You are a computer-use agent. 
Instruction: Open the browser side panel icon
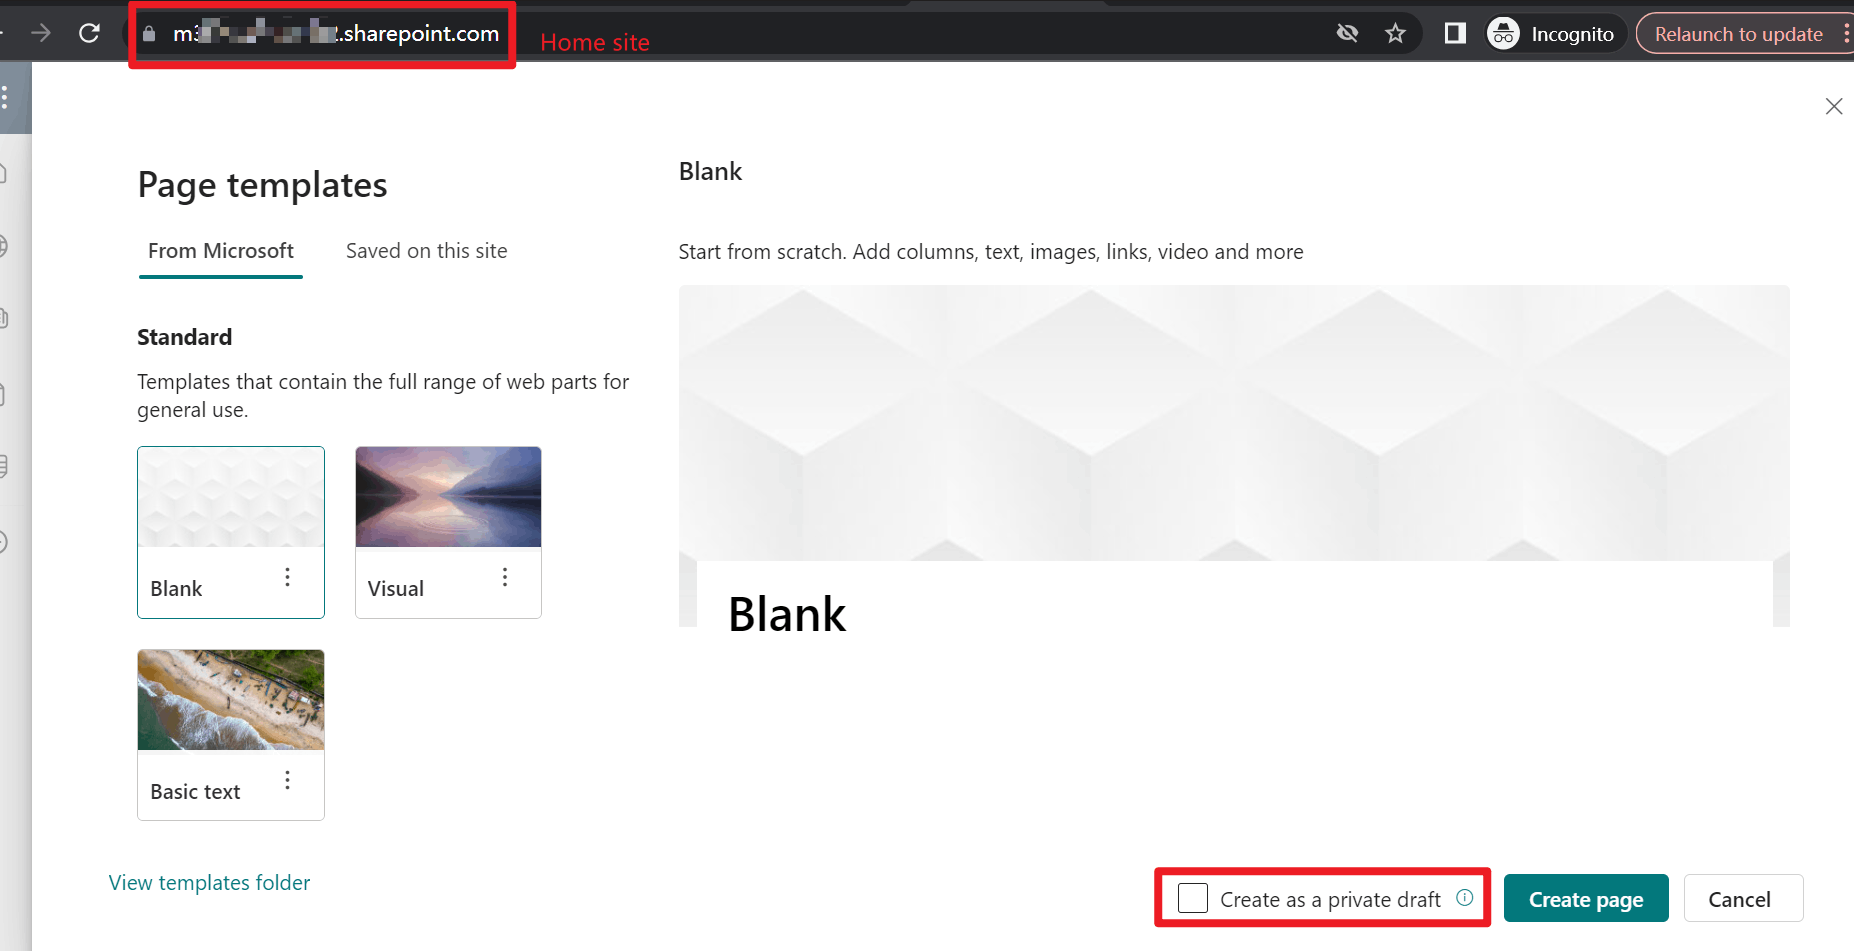point(1454,32)
